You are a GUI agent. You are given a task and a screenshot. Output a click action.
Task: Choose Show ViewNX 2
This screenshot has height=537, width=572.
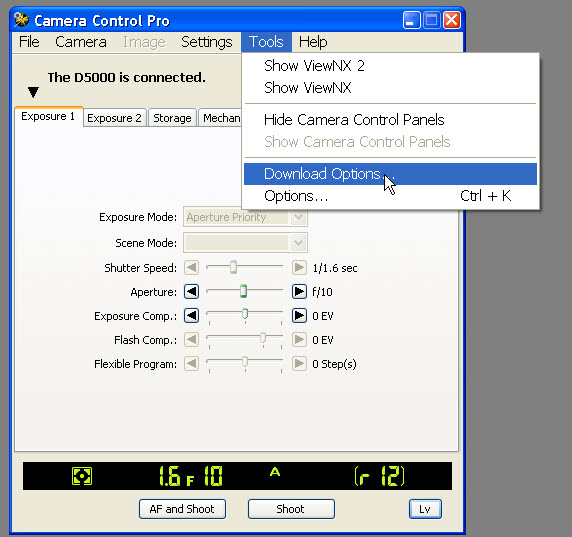coord(390,66)
